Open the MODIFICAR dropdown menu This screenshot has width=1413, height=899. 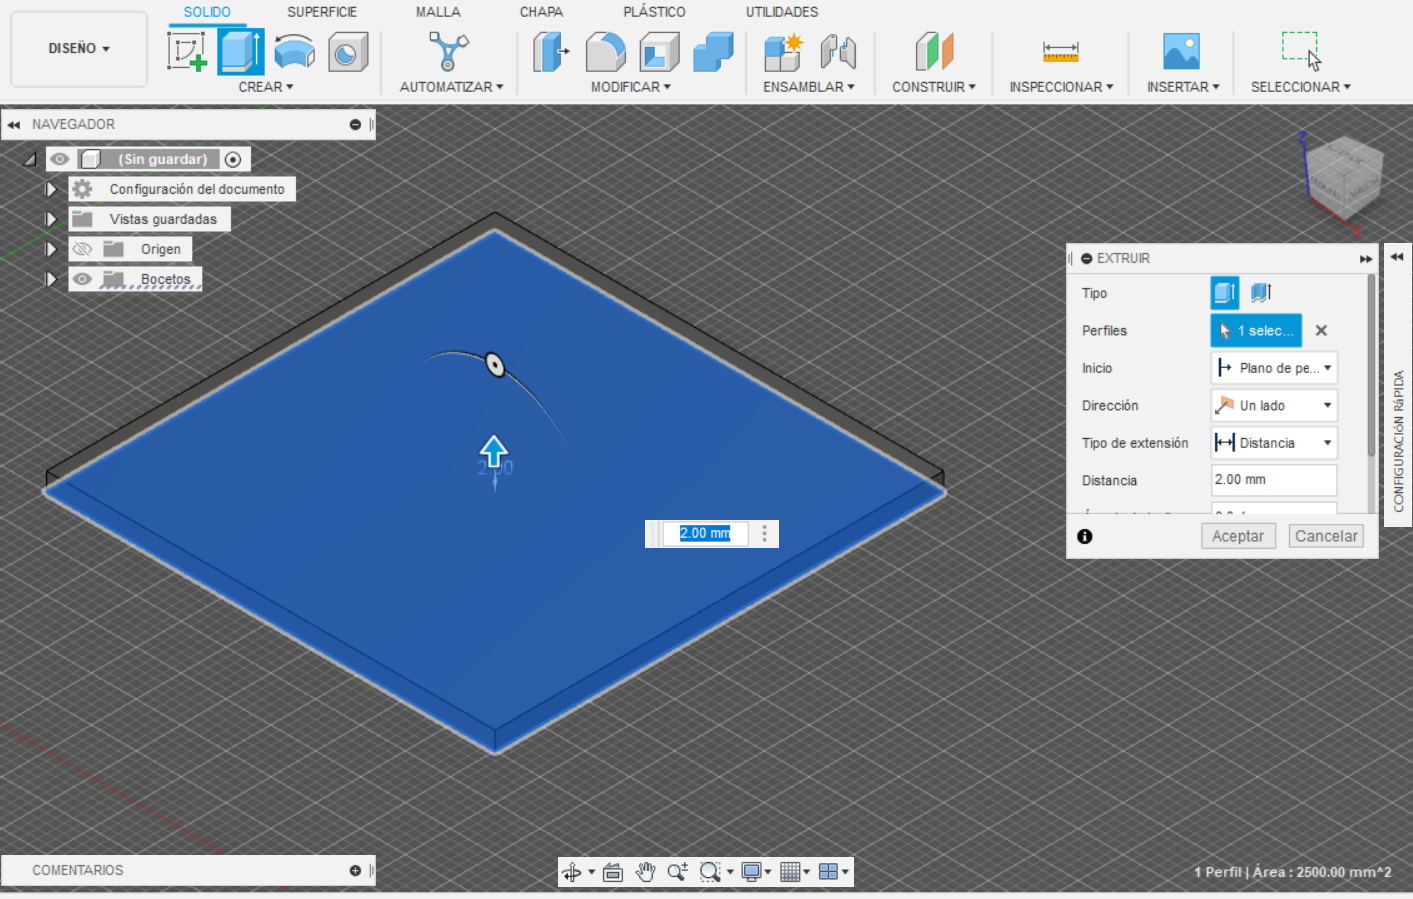(631, 87)
